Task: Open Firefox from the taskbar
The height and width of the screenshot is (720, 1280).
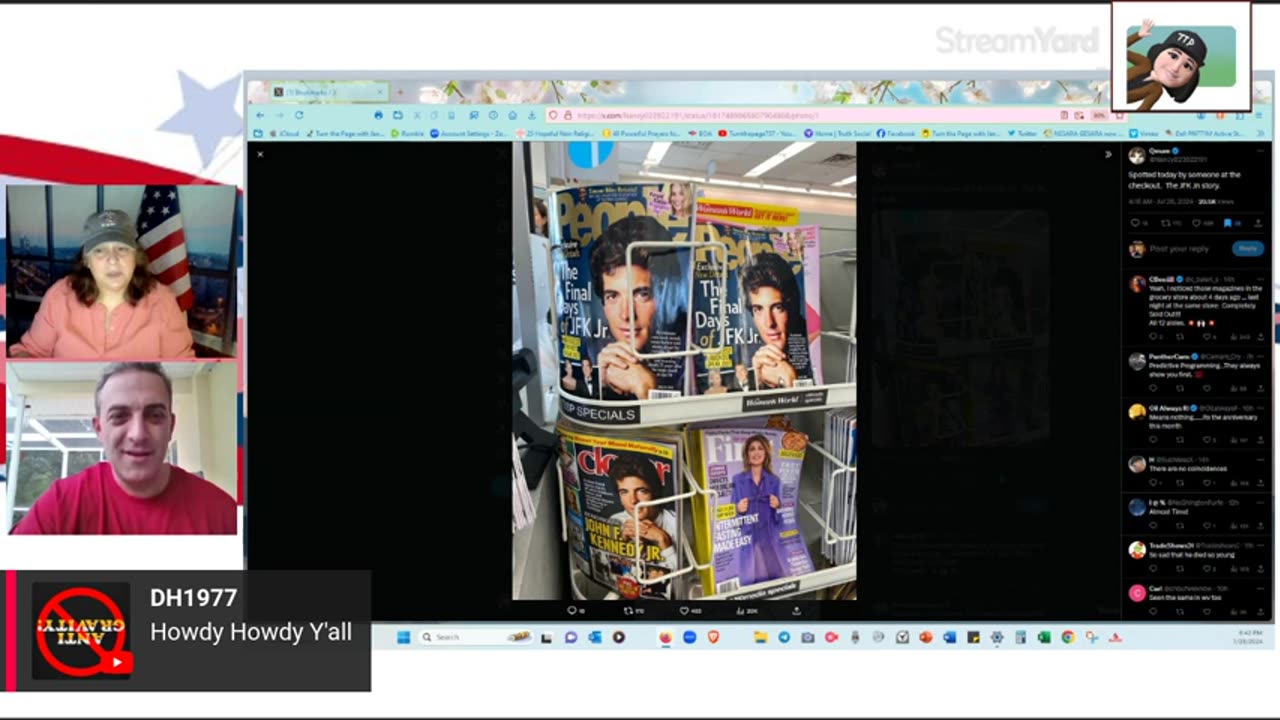Action: coord(665,637)
